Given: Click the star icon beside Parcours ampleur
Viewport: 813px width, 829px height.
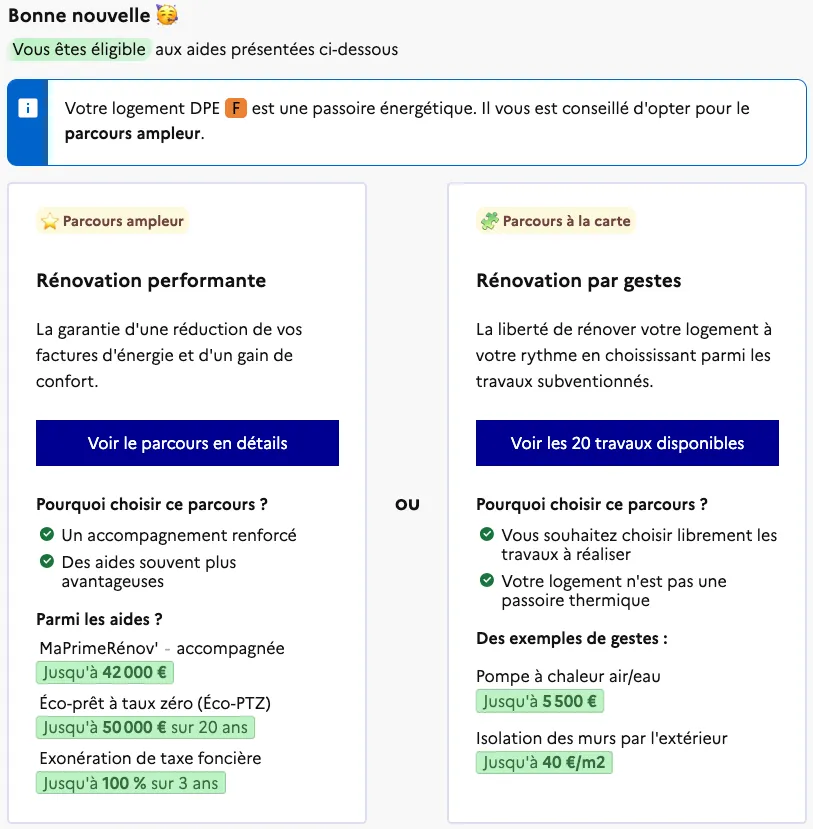Looking at the screenshot, I should [x=49, y=221].
